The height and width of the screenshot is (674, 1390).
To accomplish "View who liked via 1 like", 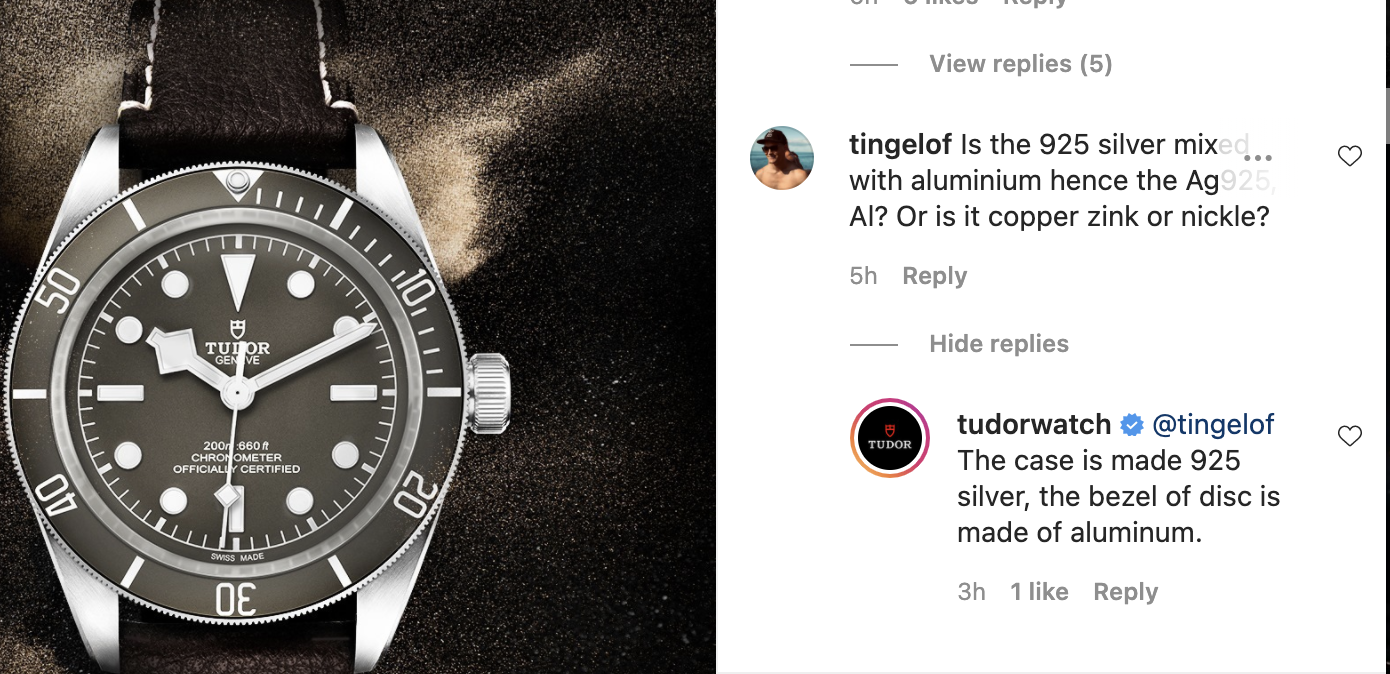I will click(1039, 592).
